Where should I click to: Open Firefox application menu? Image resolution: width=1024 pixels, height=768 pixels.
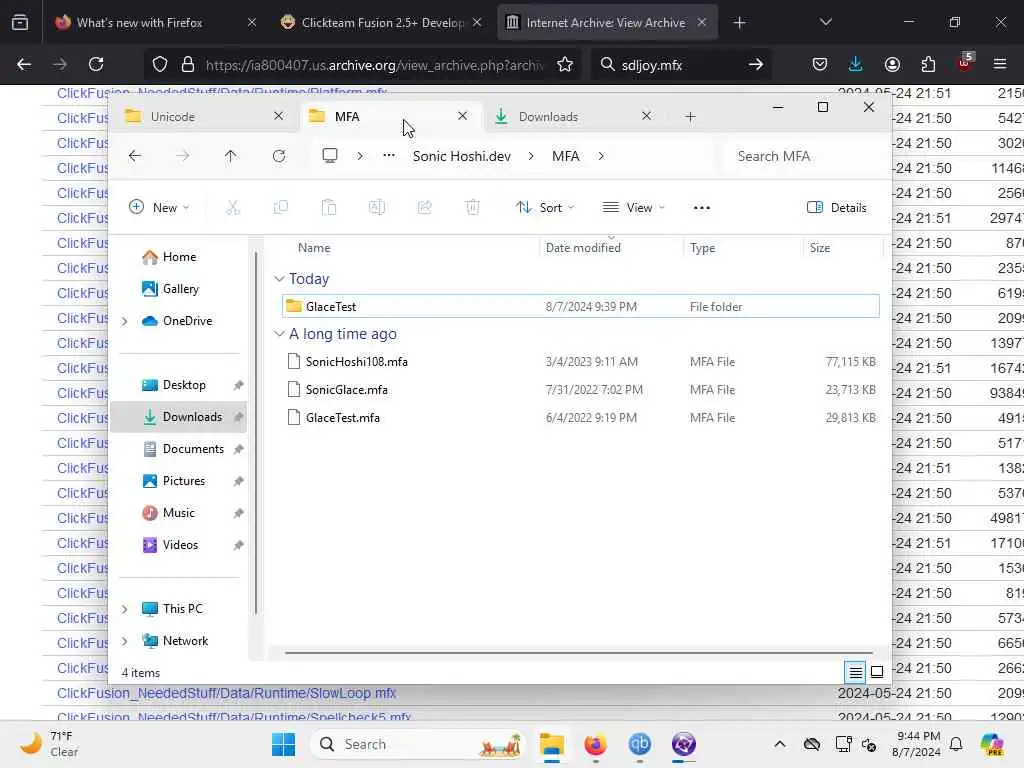tap(1000, 64)
